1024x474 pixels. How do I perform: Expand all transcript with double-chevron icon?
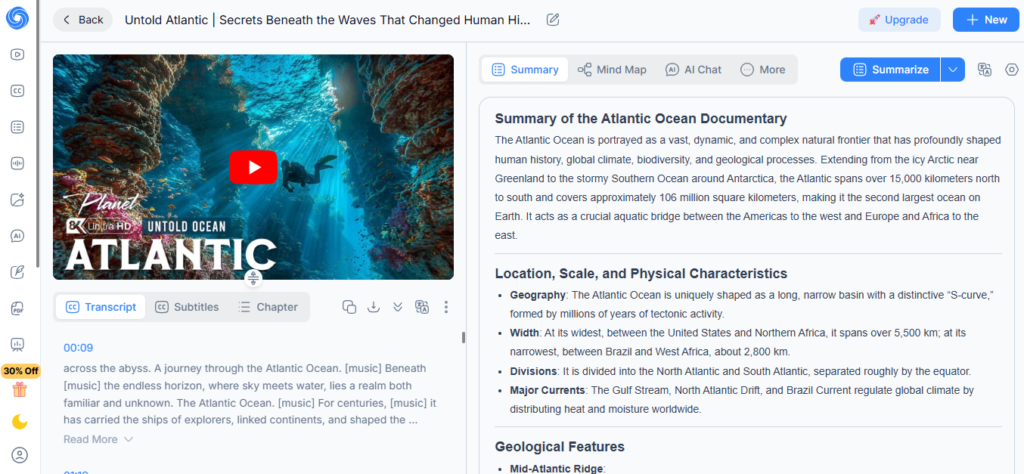point(398,307)
